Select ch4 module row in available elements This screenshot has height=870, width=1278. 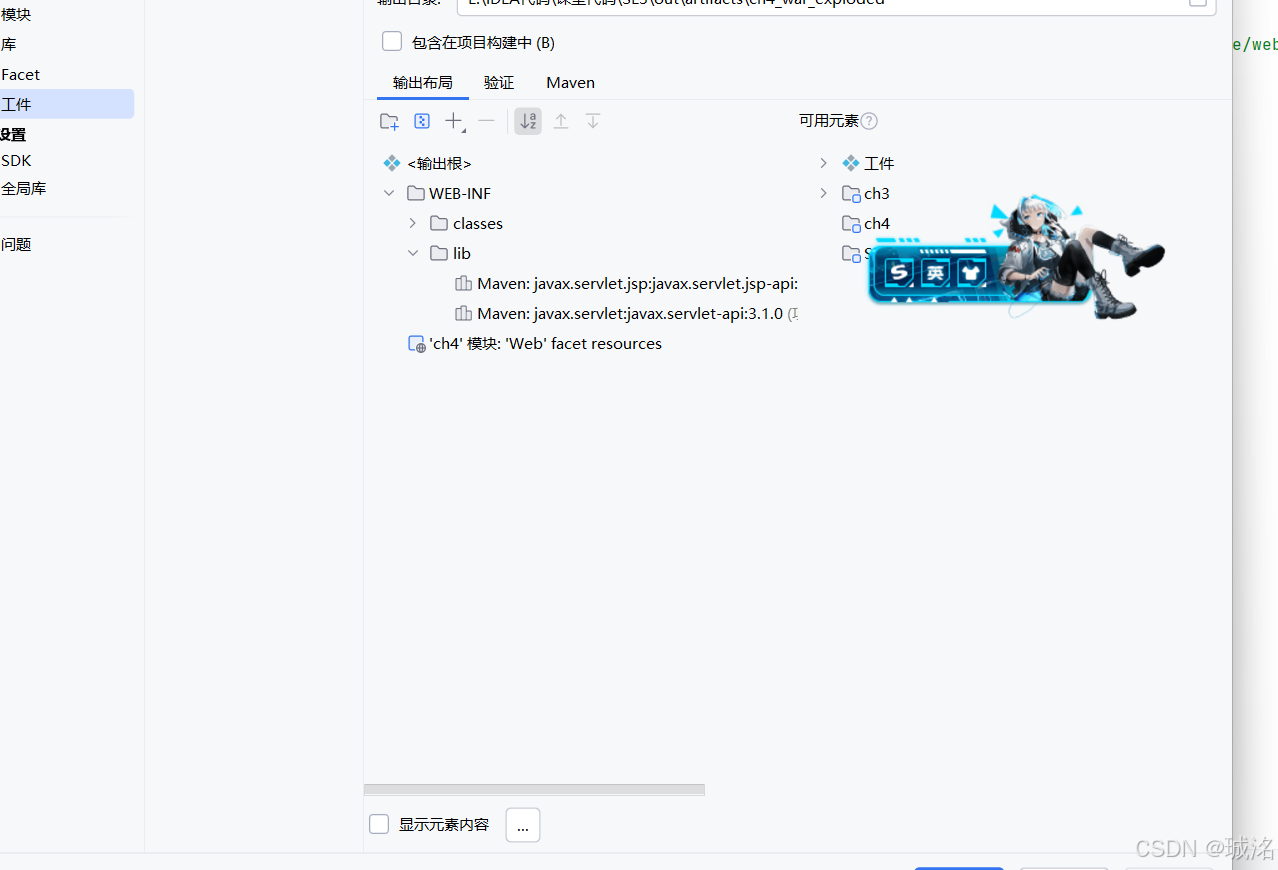point(866,223)
